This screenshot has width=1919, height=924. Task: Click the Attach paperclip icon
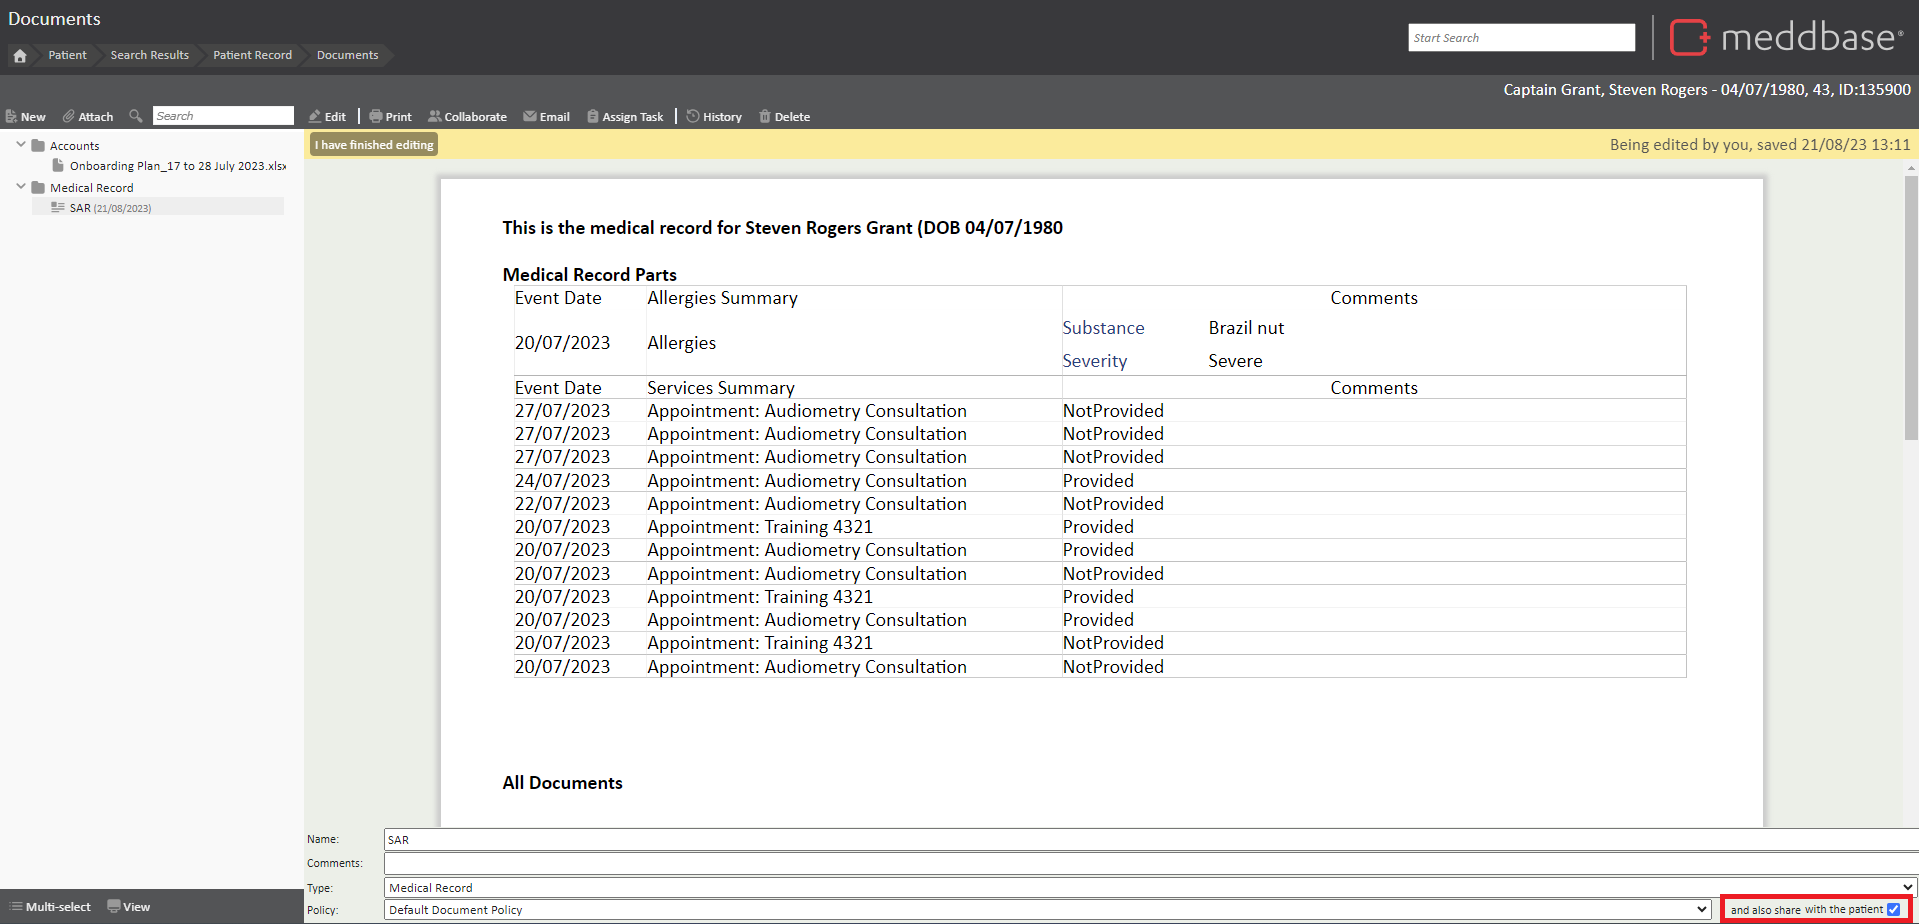click(69, 117)
